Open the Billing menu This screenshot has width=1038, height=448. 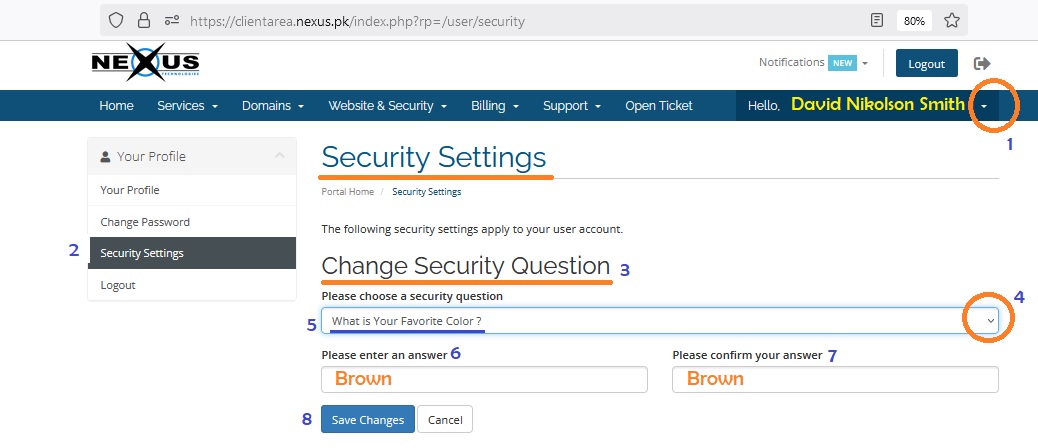[495, 106]
